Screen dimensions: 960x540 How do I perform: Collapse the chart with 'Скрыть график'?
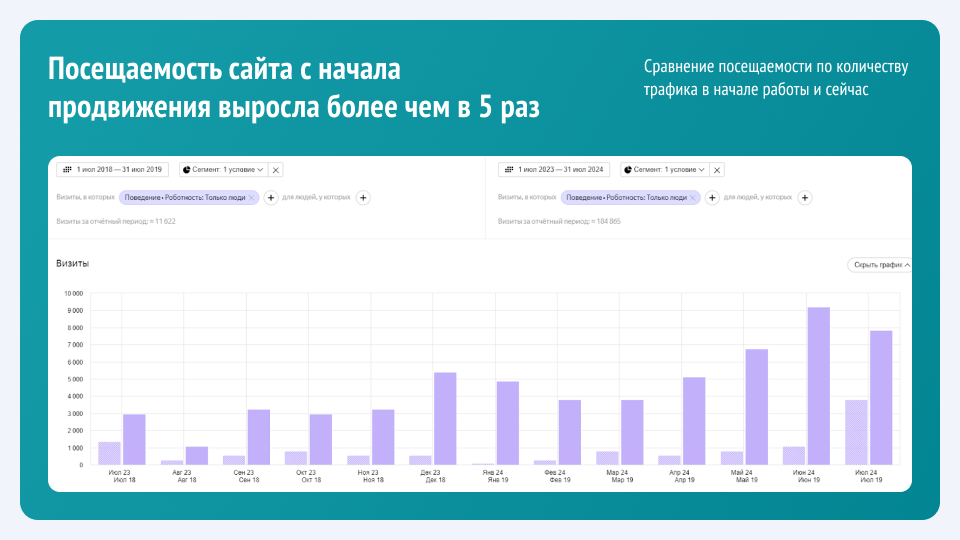[x=880, y=265]
